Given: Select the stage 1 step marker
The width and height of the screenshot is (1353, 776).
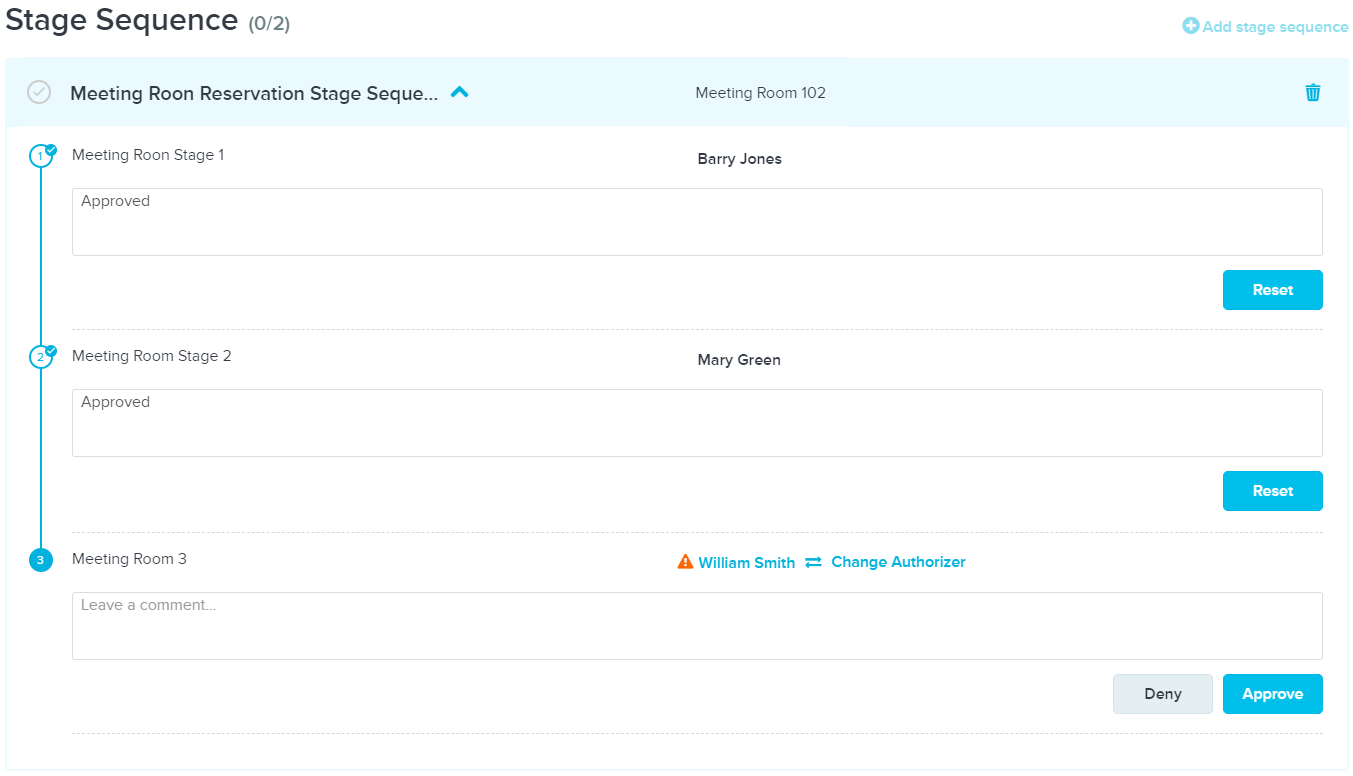Looking at the screenshot, I should [41, 155].
